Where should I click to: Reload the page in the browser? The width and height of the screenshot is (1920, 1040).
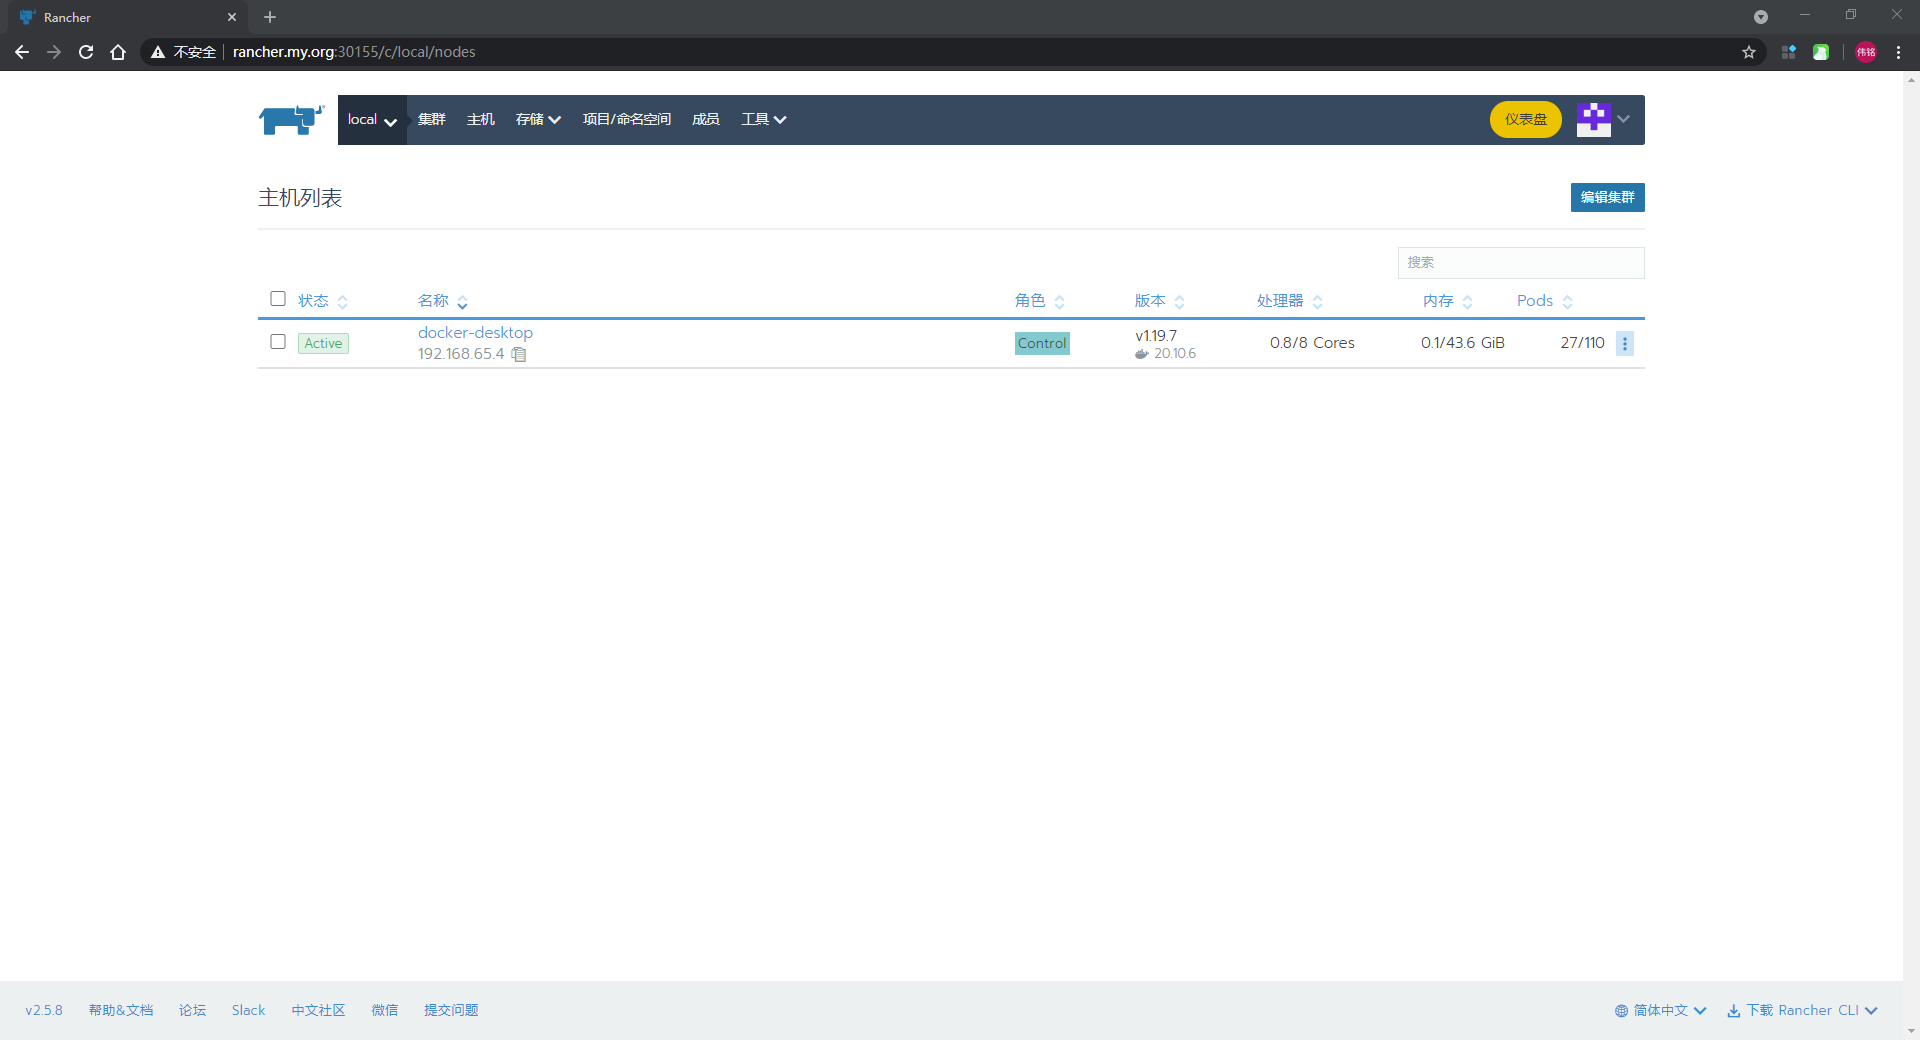pos(86,52)
